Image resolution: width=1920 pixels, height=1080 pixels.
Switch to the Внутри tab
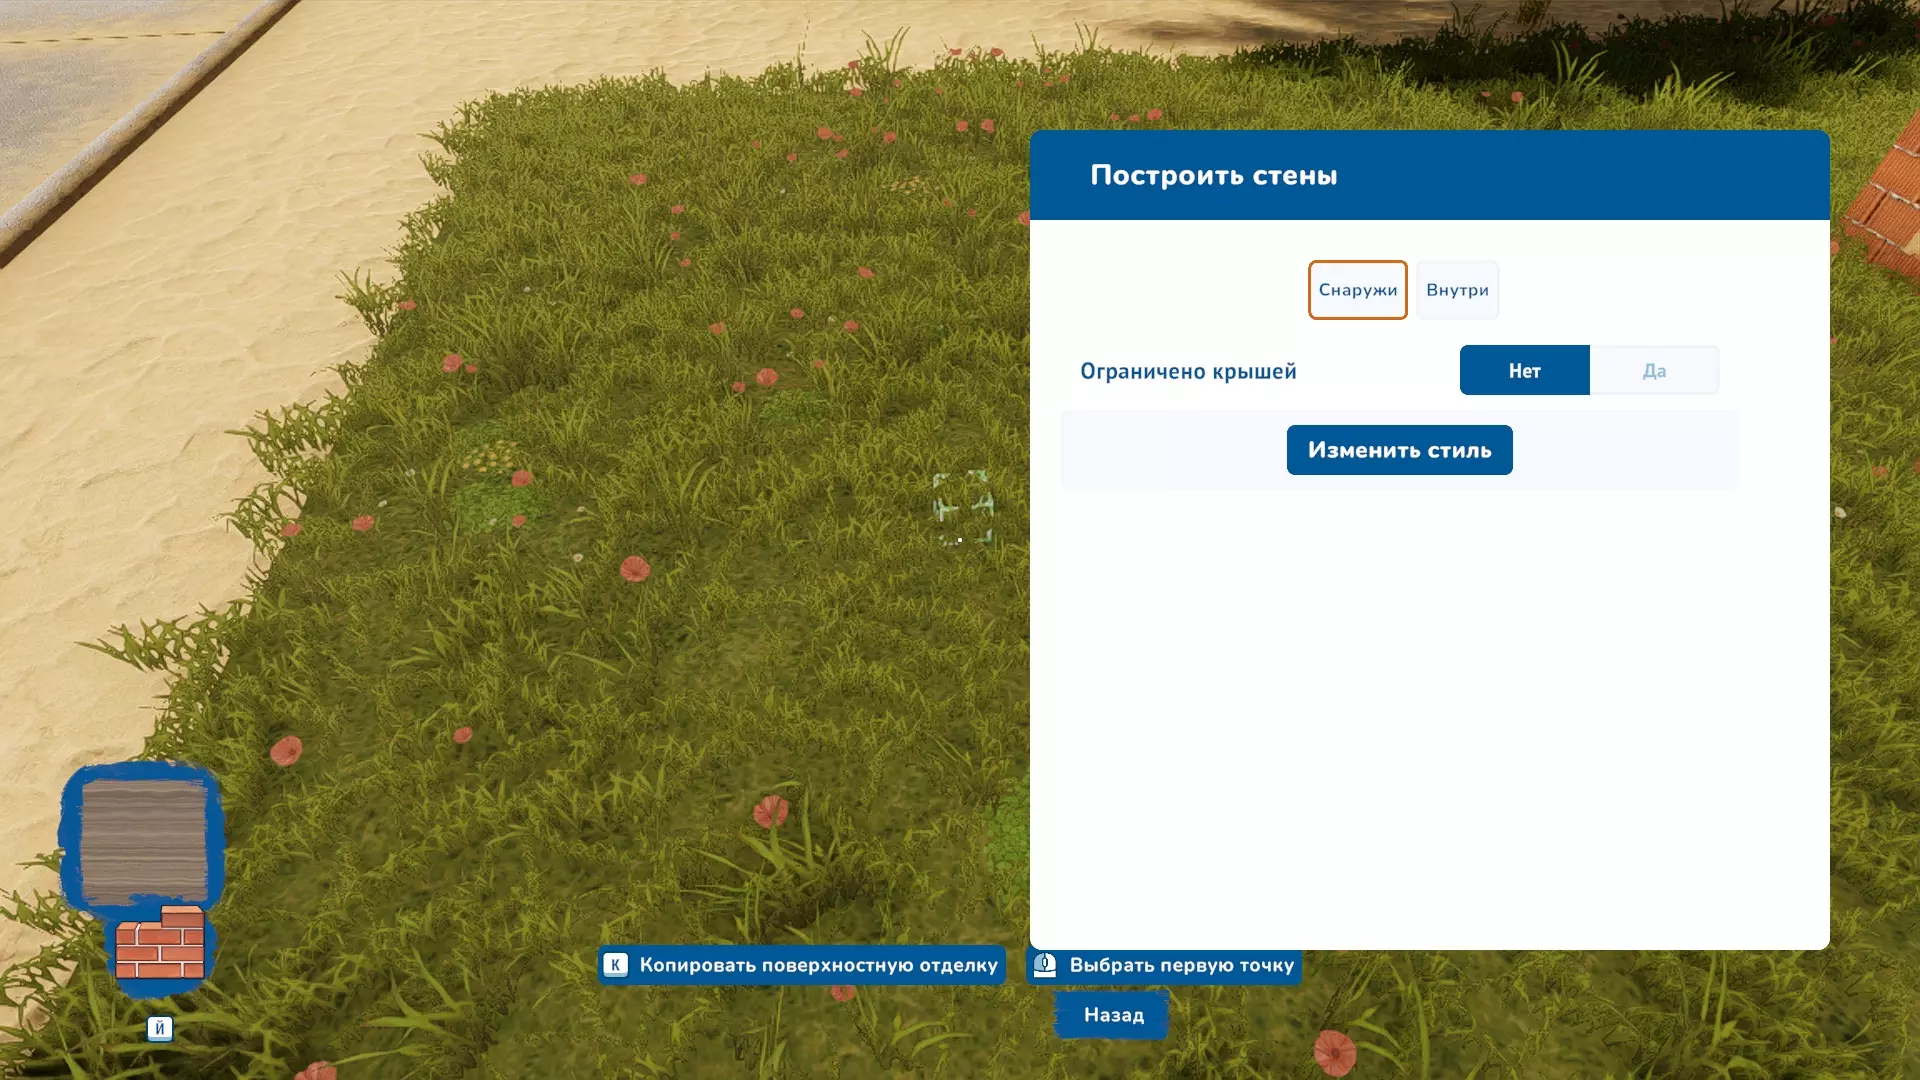(1457, 290)
